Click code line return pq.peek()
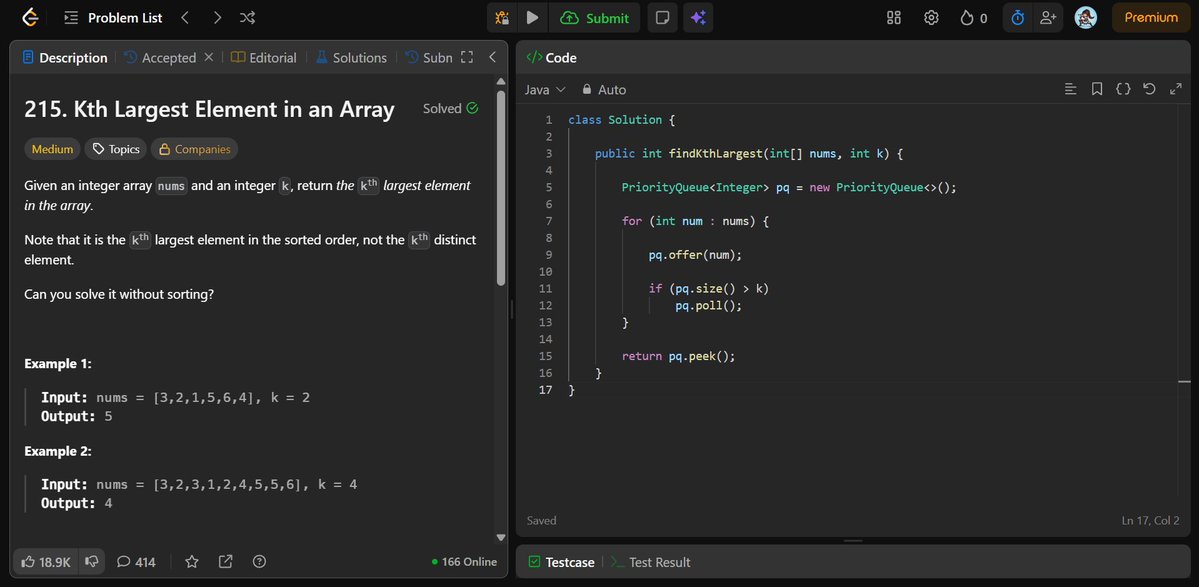Viewport: 1199px width, 587px height. [678, 356]
